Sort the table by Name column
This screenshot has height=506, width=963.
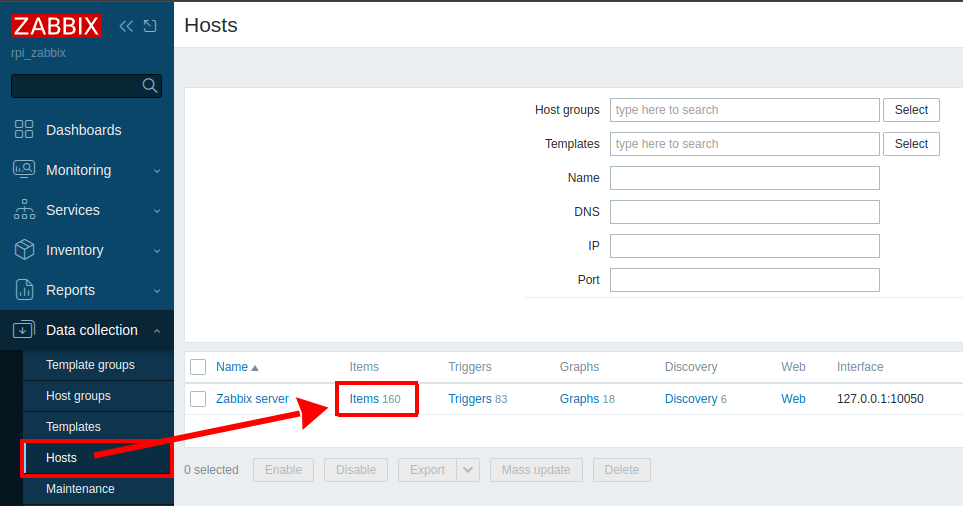(x=232, y=367)
